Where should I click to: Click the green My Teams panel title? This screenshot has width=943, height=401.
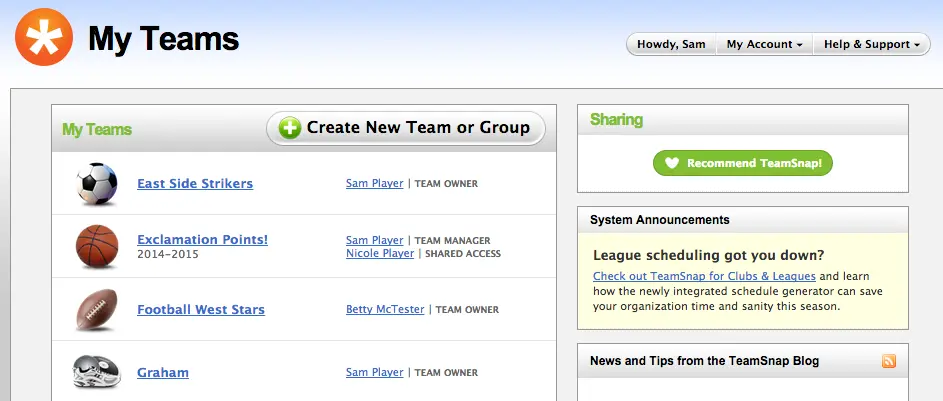click(x=97, y=129)
